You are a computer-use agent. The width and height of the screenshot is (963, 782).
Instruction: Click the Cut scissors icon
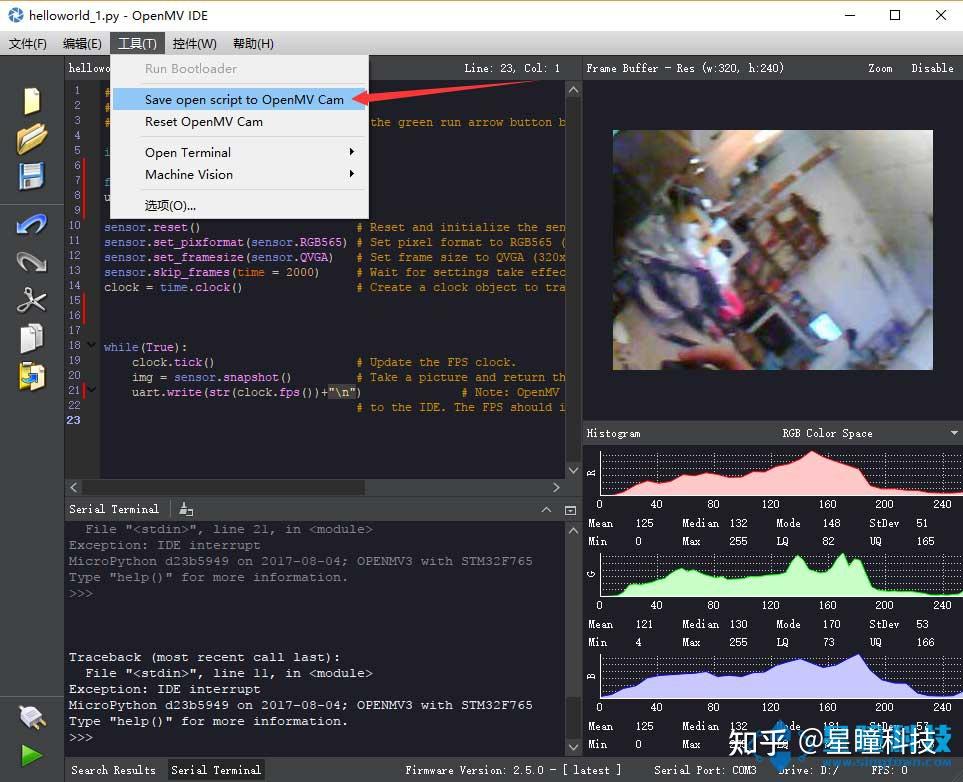click(x=32, y=299)
